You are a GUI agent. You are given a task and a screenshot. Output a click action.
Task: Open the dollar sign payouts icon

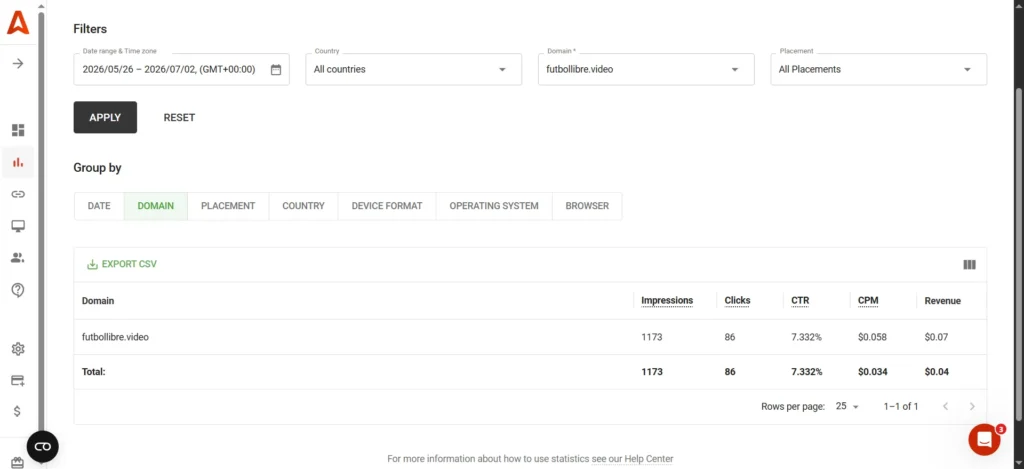18,412
